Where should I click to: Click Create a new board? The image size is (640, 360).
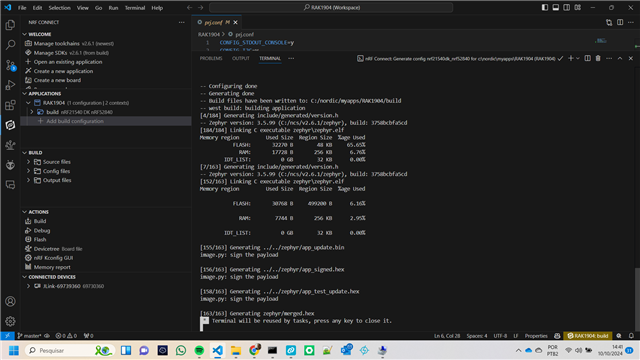[57, 80]
